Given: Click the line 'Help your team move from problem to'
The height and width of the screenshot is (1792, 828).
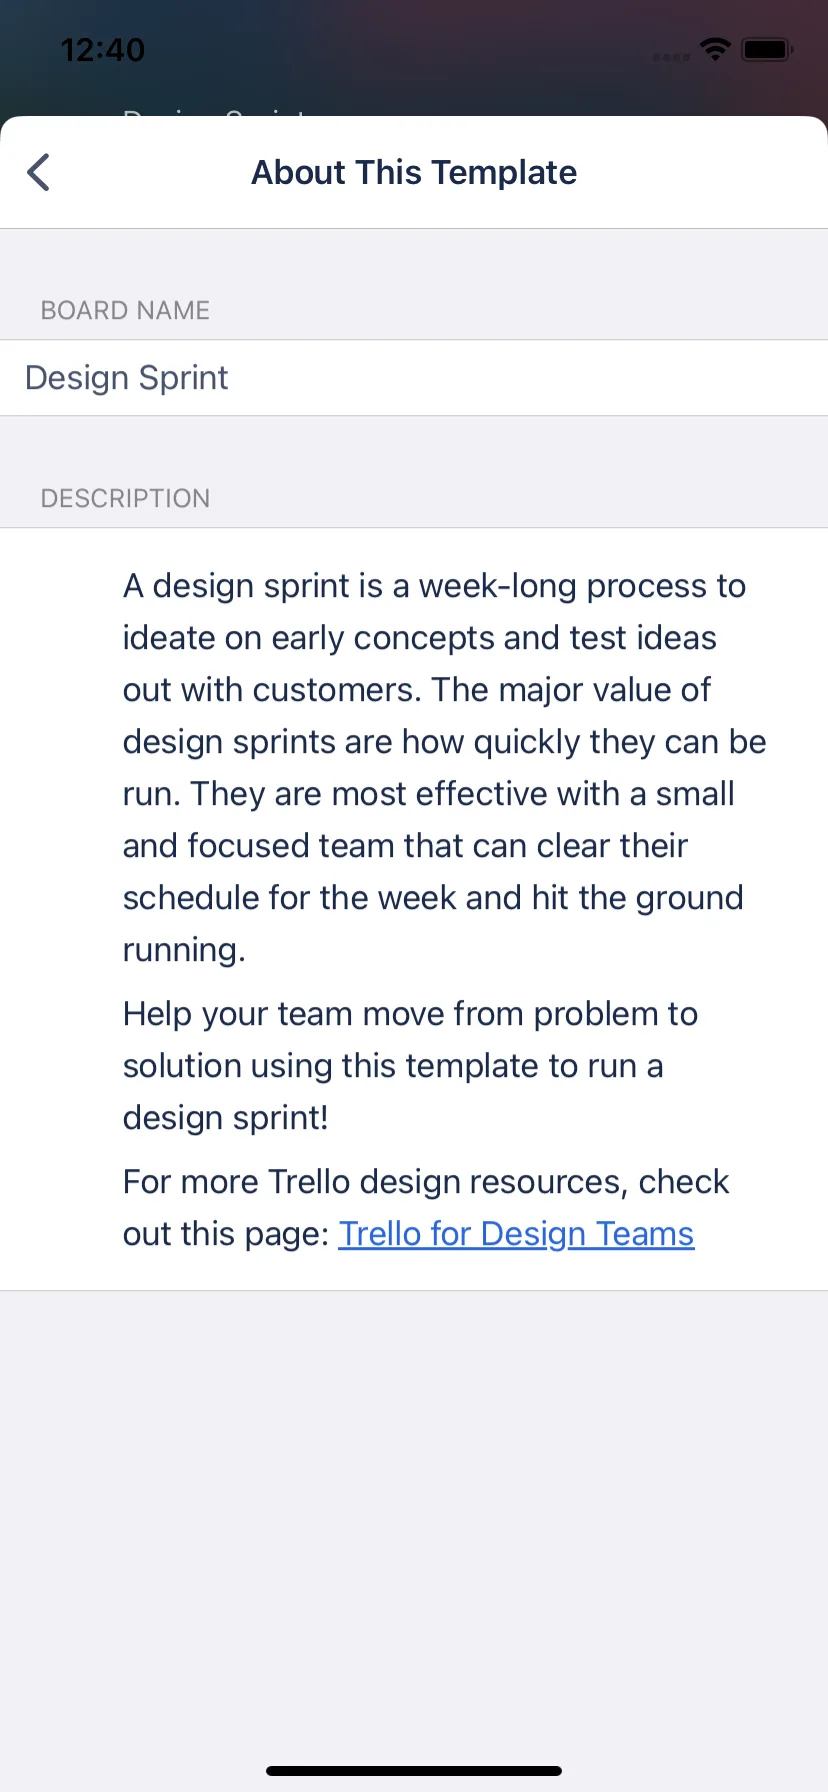Looking at the screenshot, I should (x=410, y=1014).
